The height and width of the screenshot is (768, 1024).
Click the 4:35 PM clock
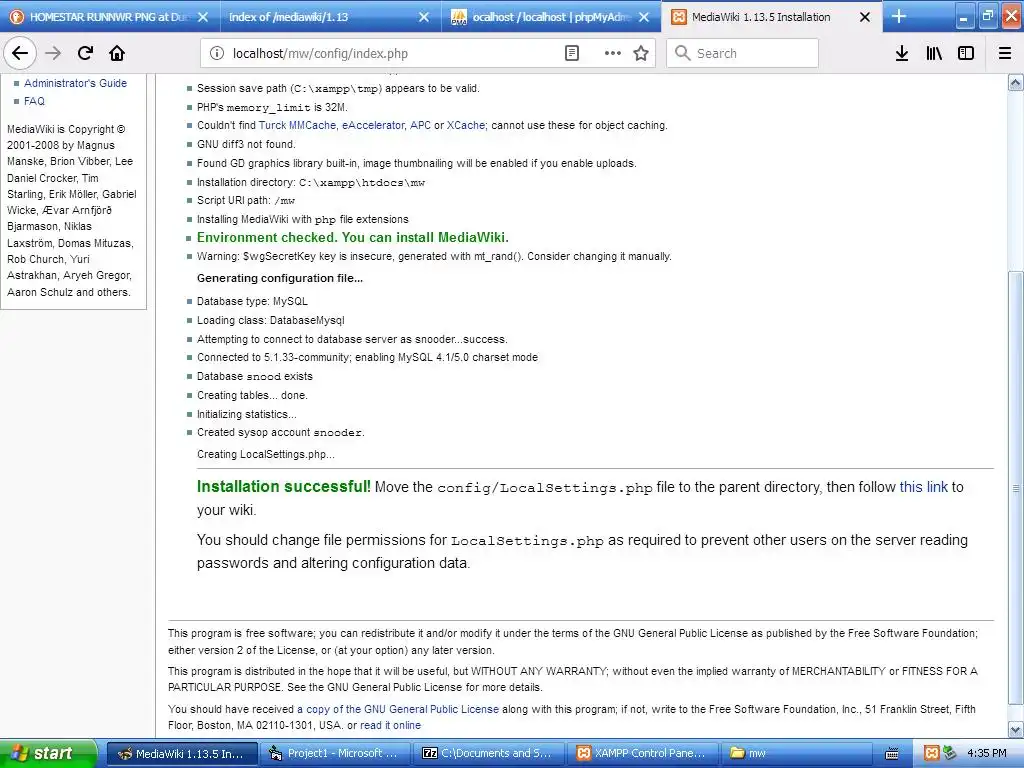click(987, 754)
